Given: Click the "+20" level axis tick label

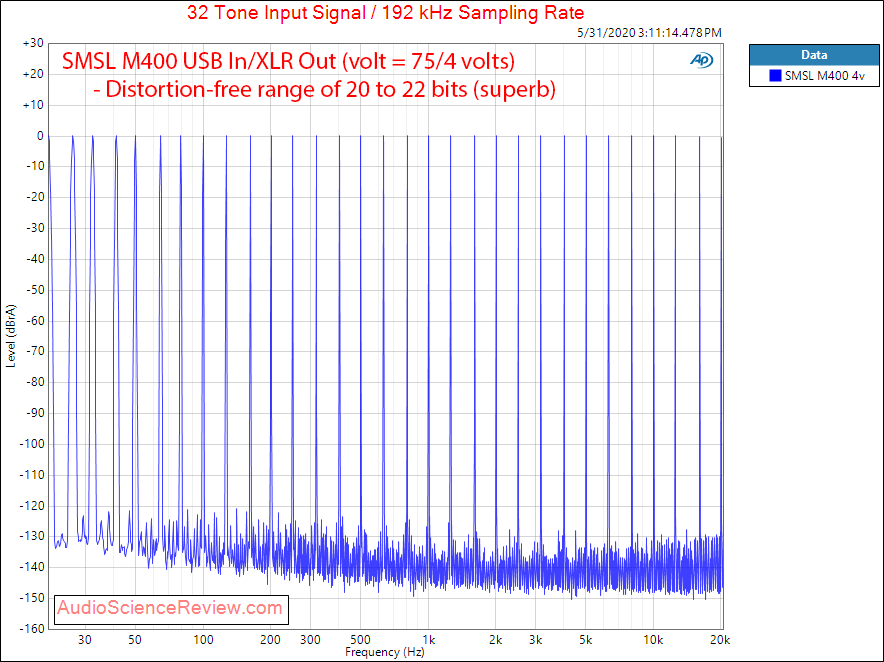Looking at the screenshot, I should pos(33,74).
